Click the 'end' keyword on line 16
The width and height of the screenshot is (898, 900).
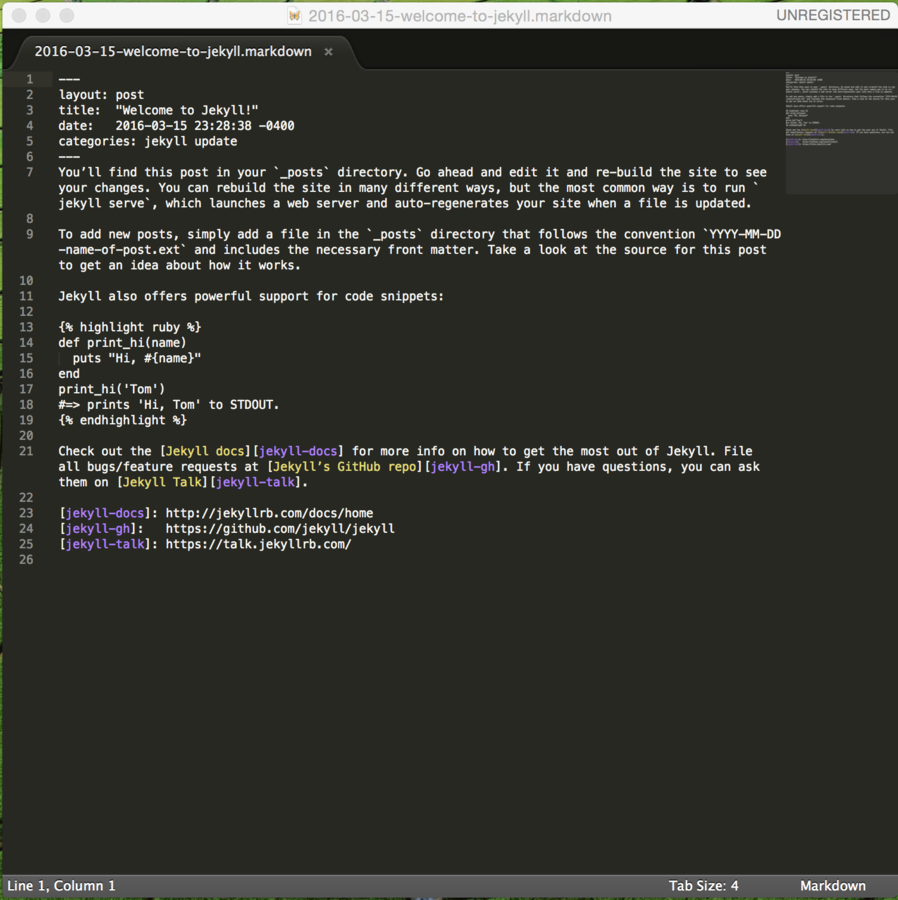[69, 374]
